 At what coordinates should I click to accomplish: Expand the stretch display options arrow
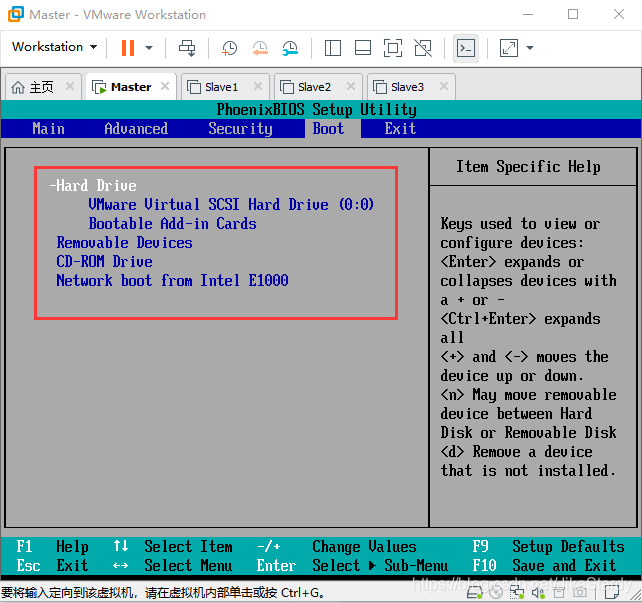coord(530,48)
